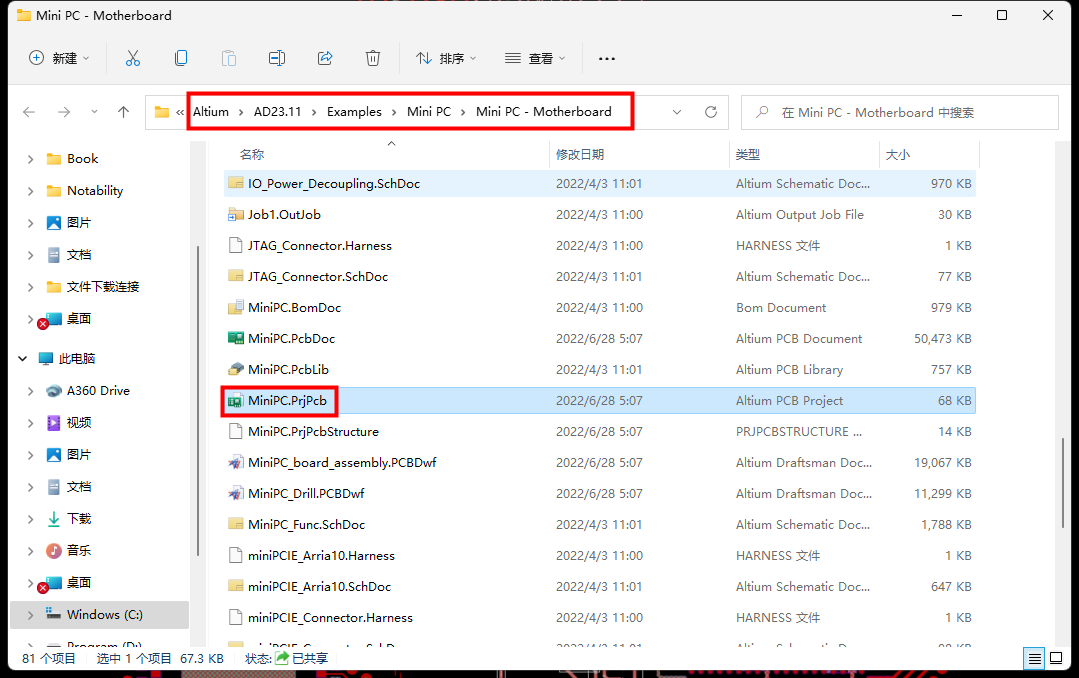
Task: Open the more options ellipsis menu
Action: [606, 58]
